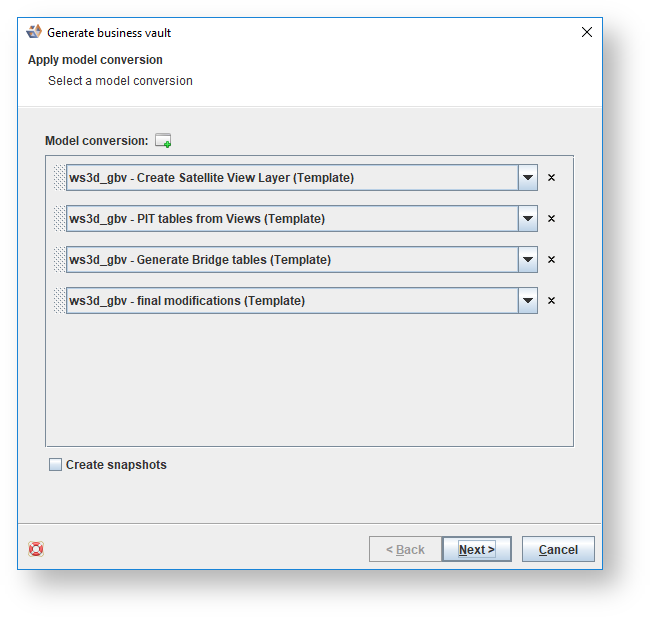The width and height of the screenshot is (651, 618).
Task: Expand the Generate Bridge tables dropdown
Action: pyautogui.click(x=527, y=260)
